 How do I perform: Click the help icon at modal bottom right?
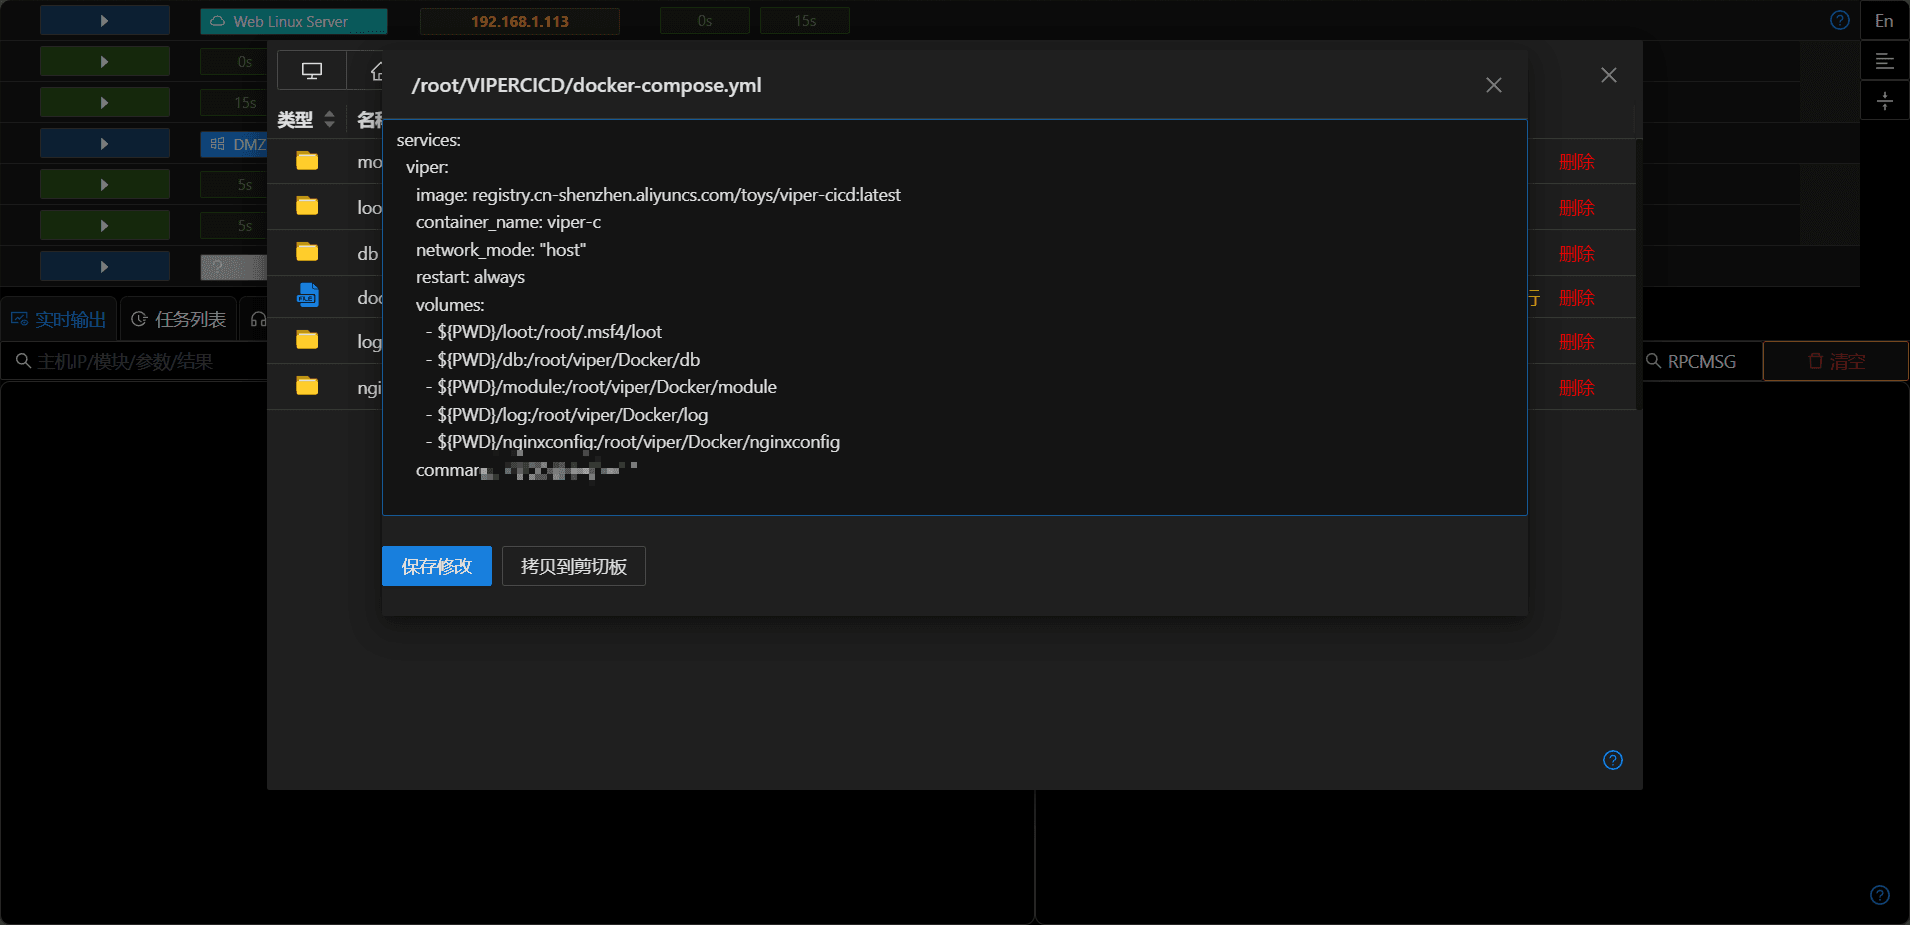coord(1613,760)
